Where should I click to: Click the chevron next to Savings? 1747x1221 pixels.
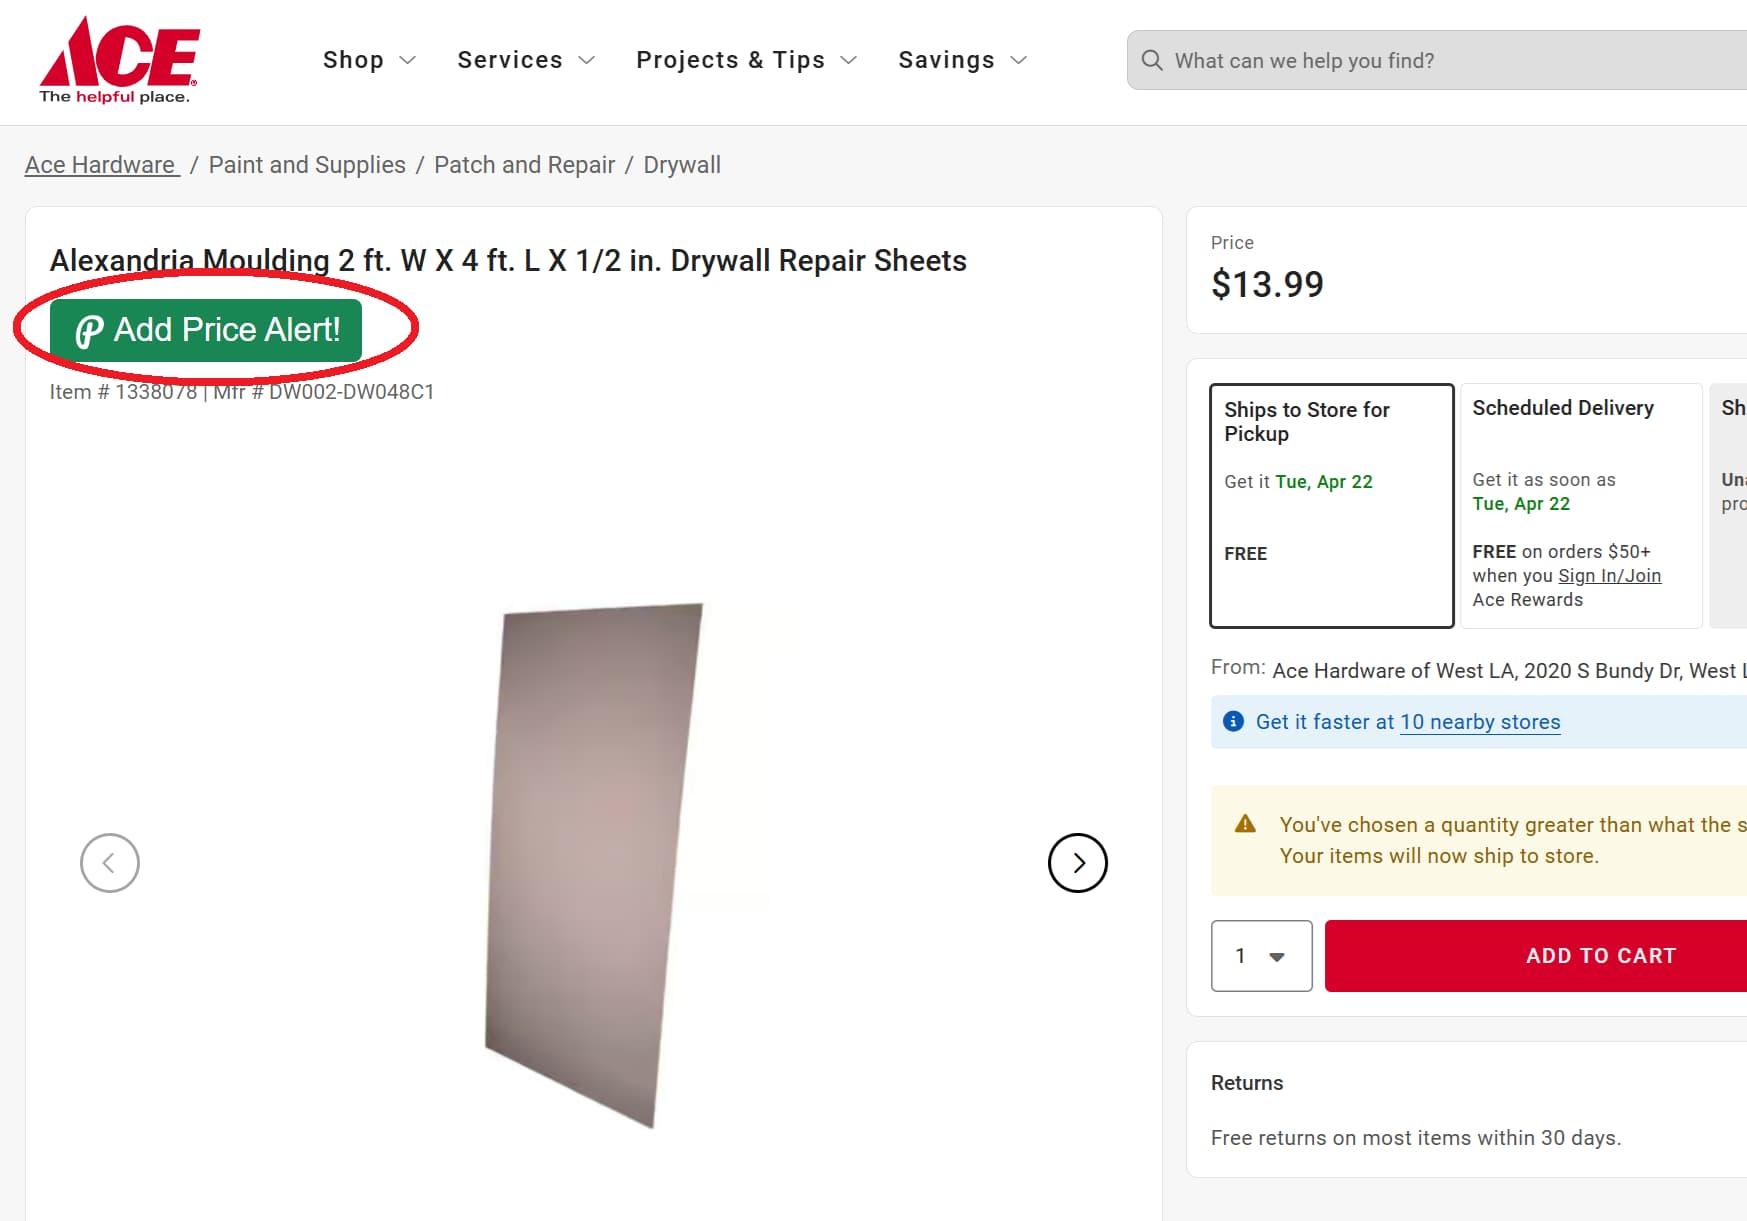point(1020,60)
